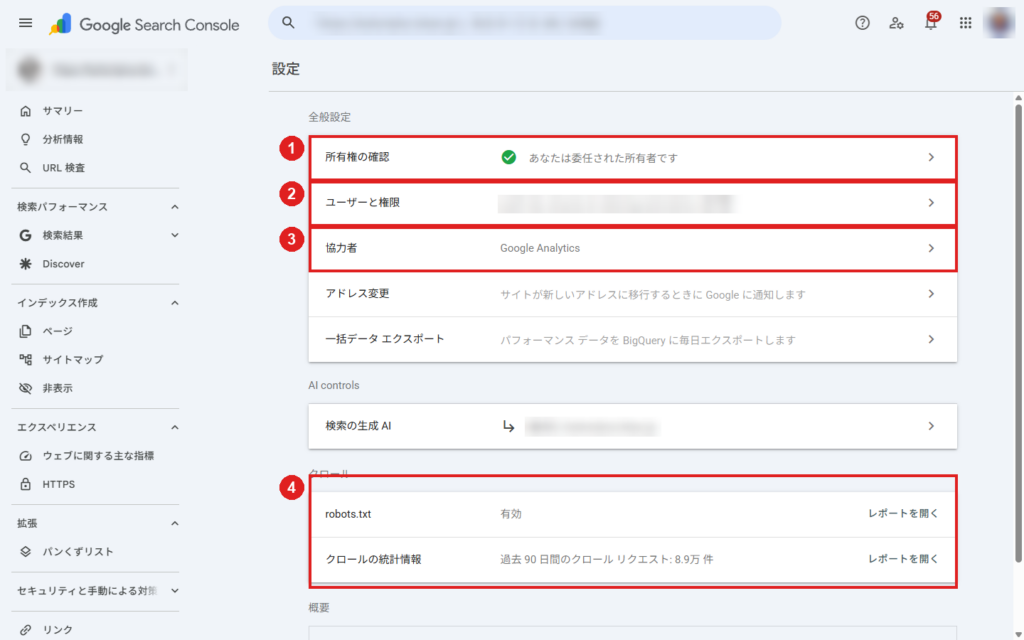Viewport: 1024px width, 640px height.
Task: Click the scrollbar down arrow
Action: 1018,635
